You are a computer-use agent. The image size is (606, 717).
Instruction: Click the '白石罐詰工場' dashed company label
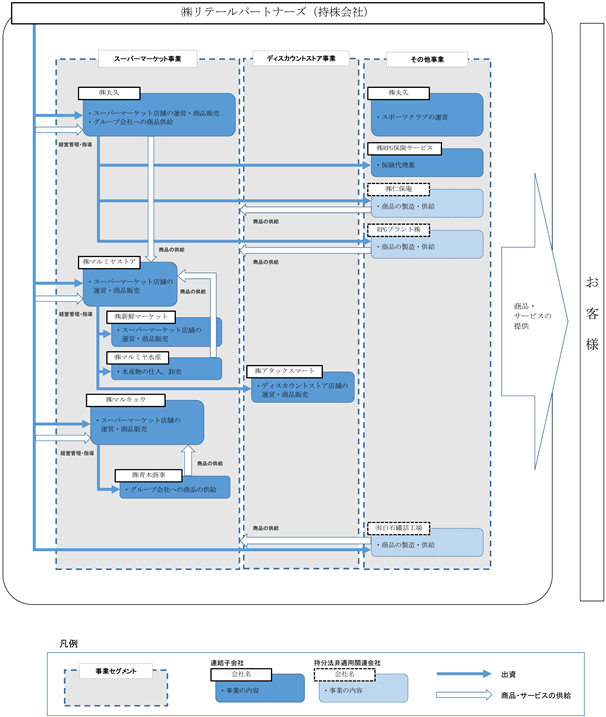[x=398, y=528]
